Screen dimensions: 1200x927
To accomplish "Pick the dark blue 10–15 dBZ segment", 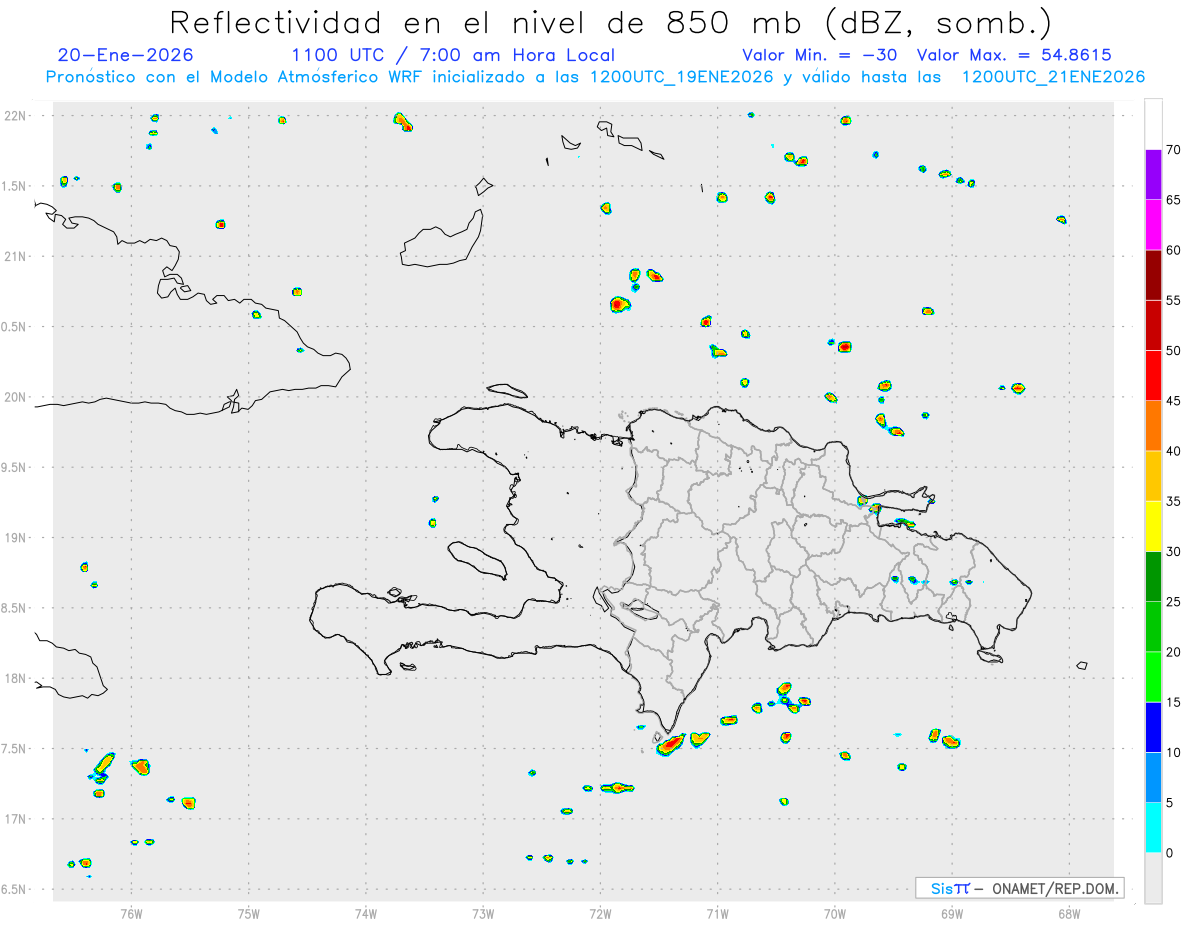I will click(x=1153, y=727).
